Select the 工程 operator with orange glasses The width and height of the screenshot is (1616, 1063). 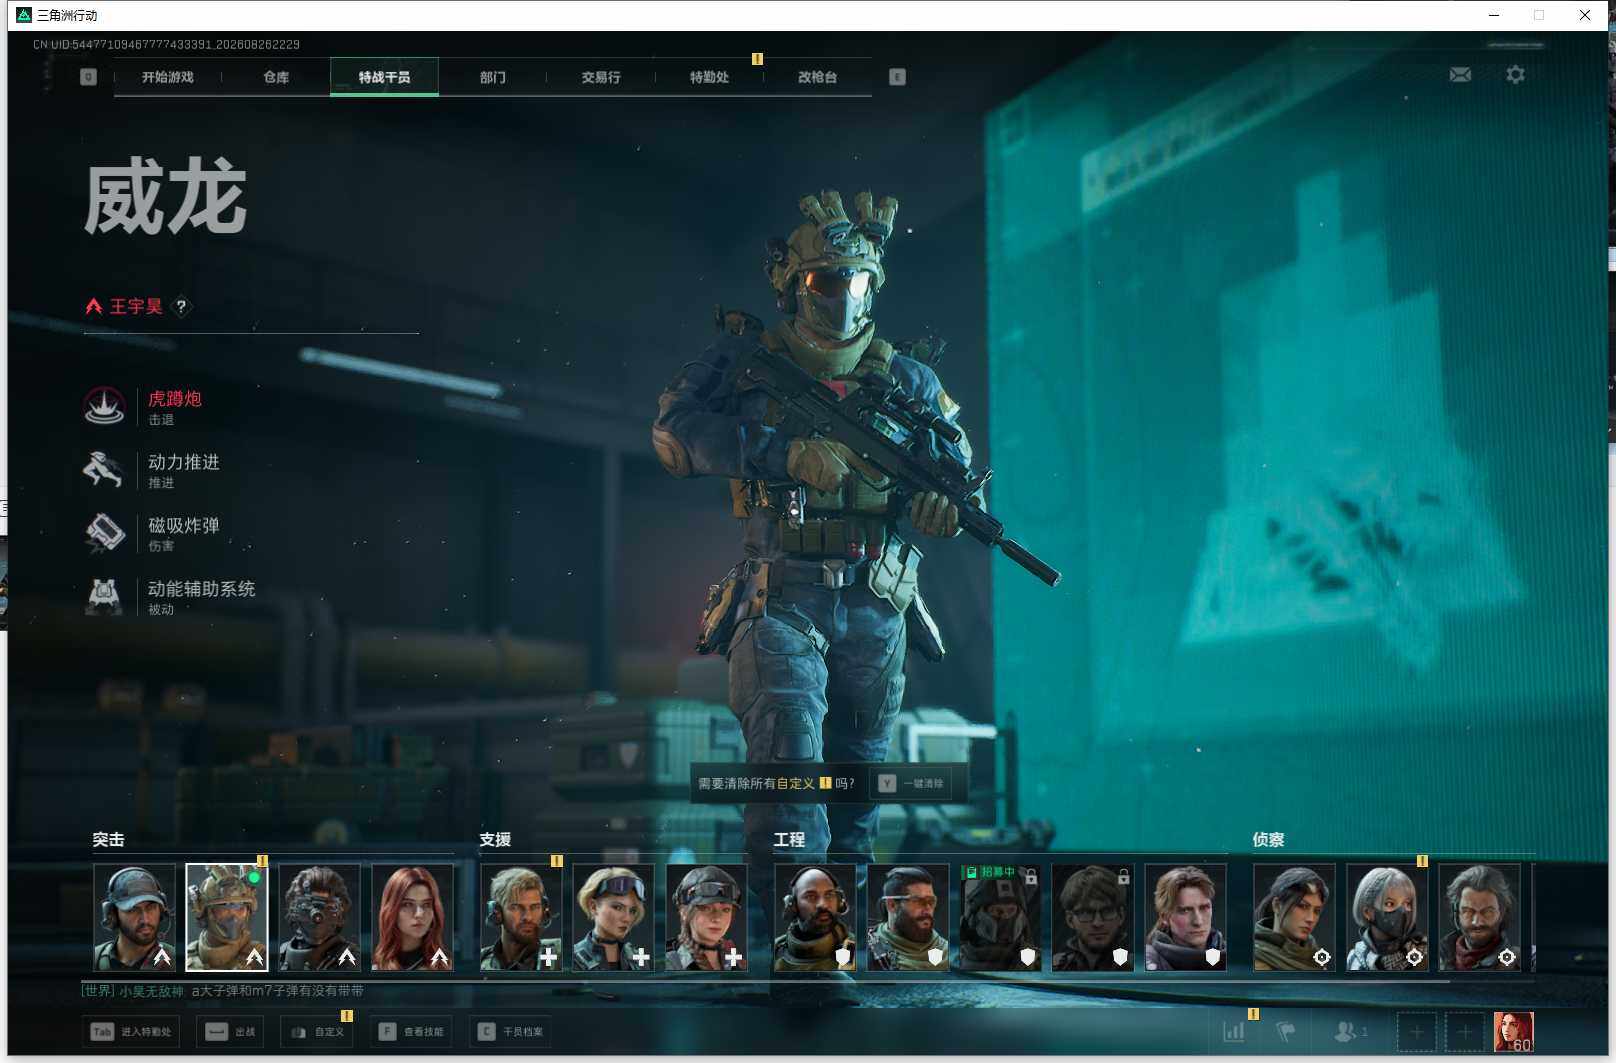coord(908,918)
